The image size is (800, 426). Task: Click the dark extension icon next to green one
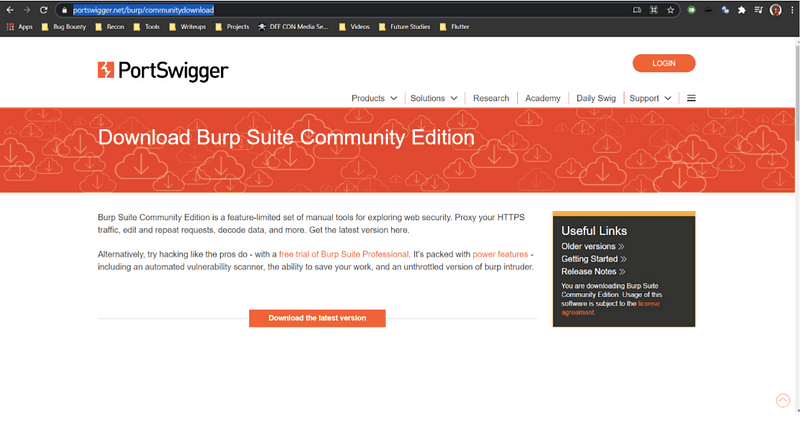click(x=708, y=10)
